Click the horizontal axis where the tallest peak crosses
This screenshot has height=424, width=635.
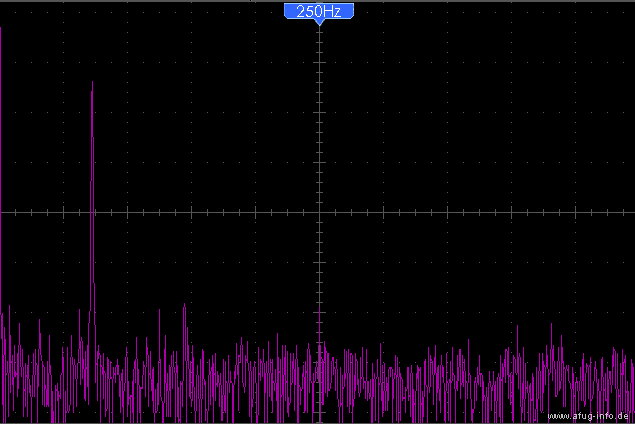(x=92, y=212)
